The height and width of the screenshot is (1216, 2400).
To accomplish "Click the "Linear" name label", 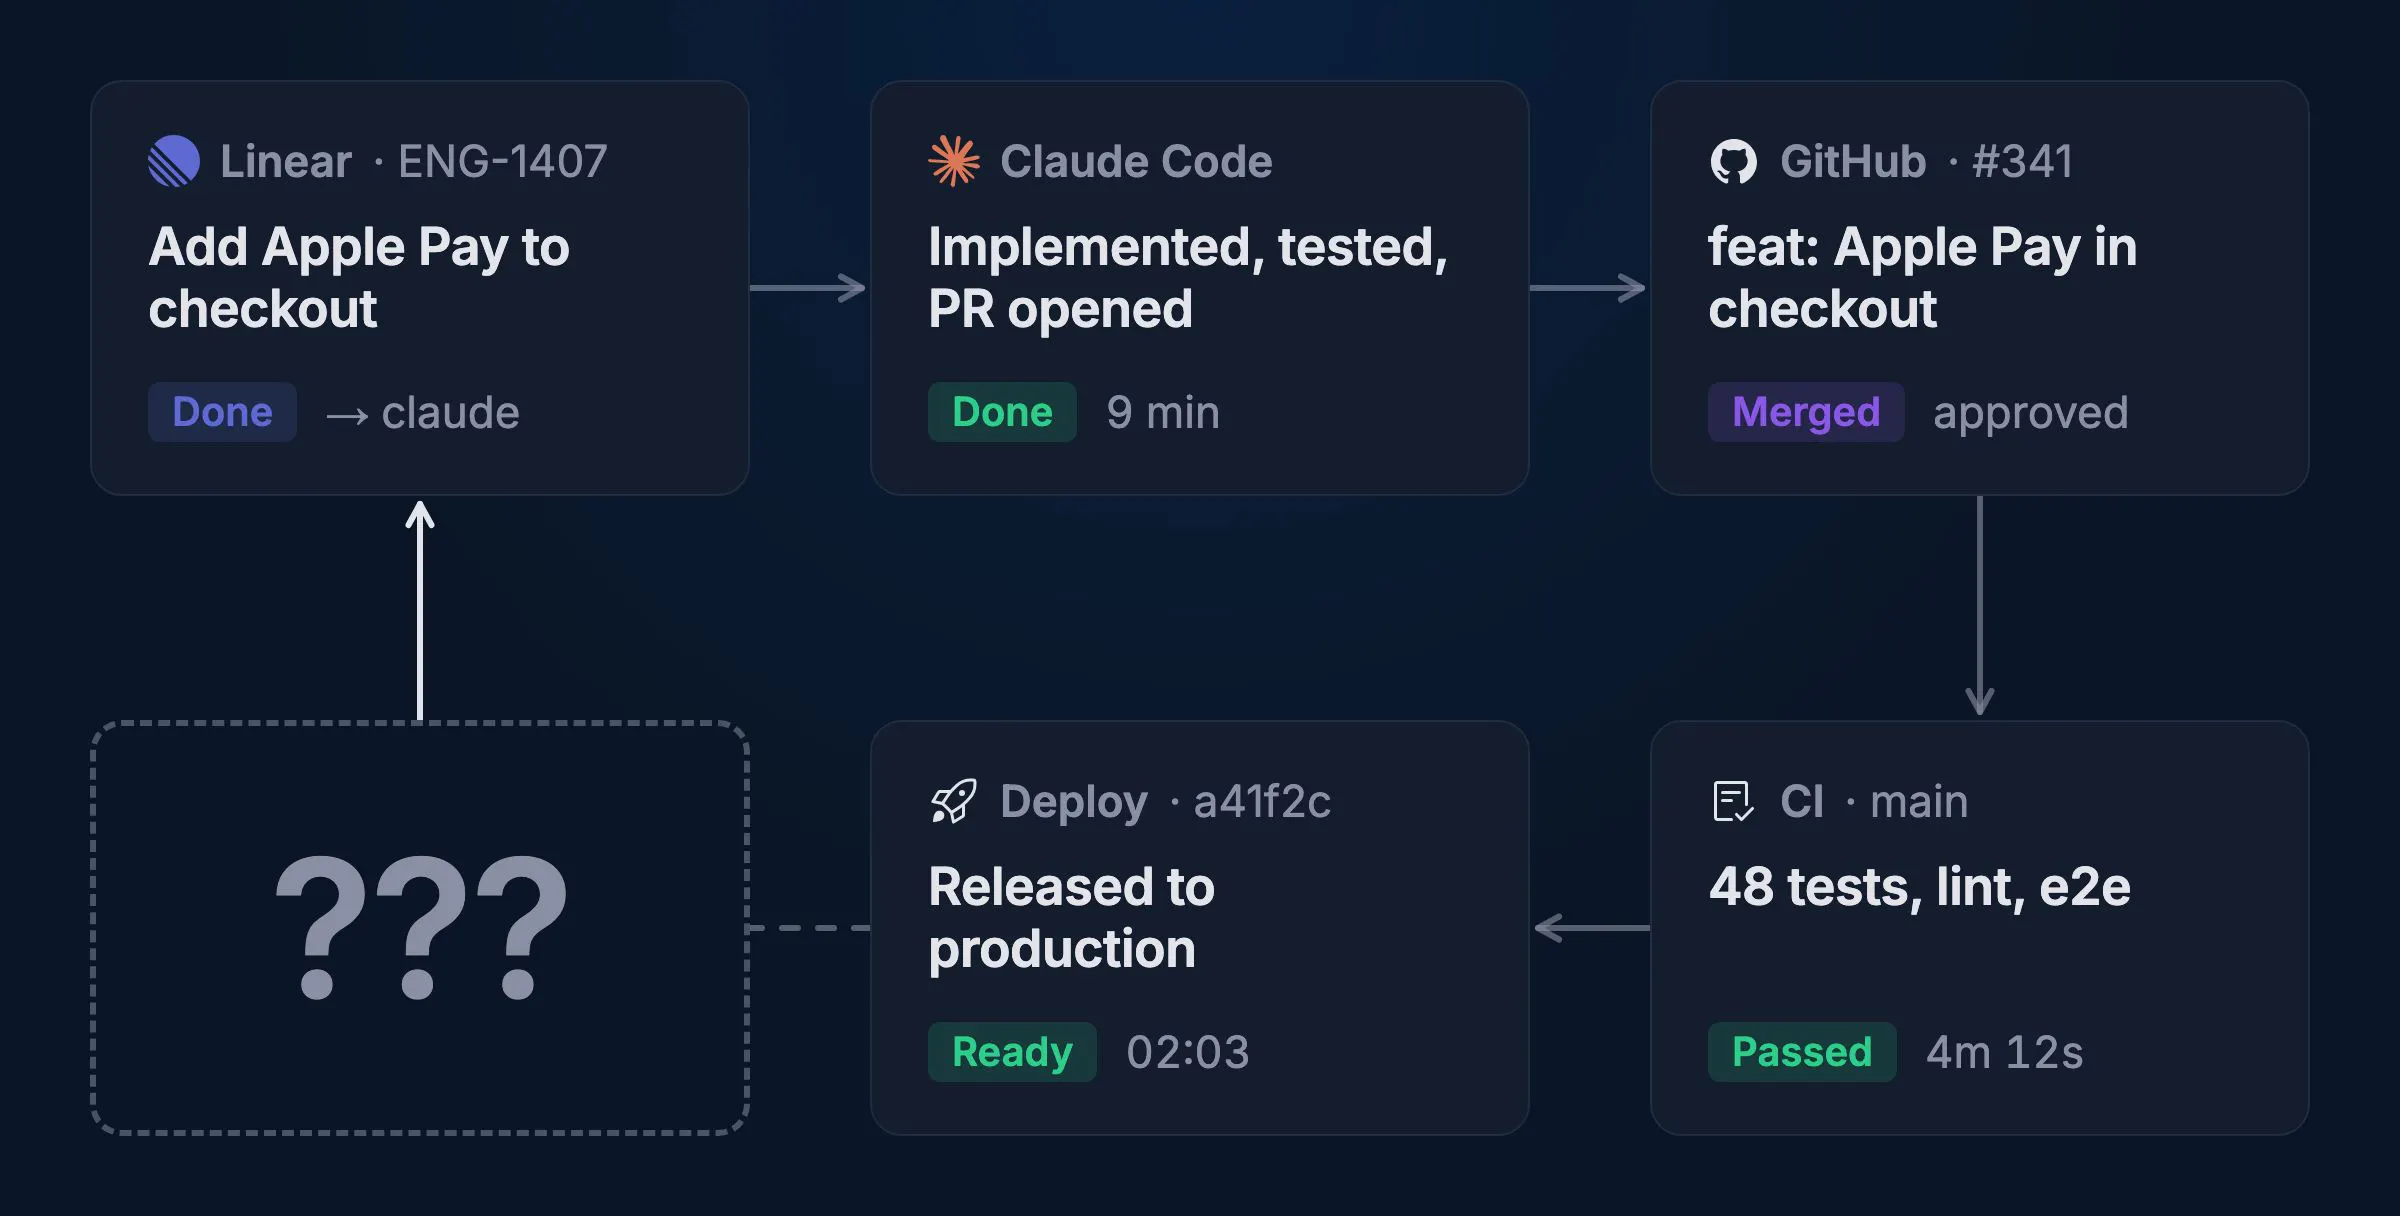I will [286, 161].
